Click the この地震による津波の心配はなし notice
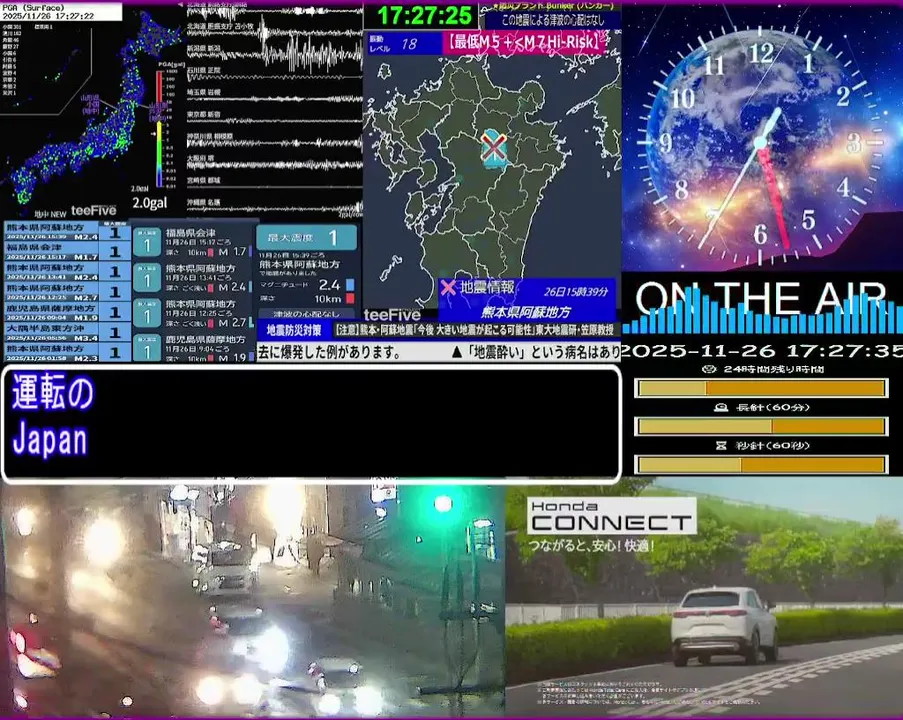 [x=552, y=21]
